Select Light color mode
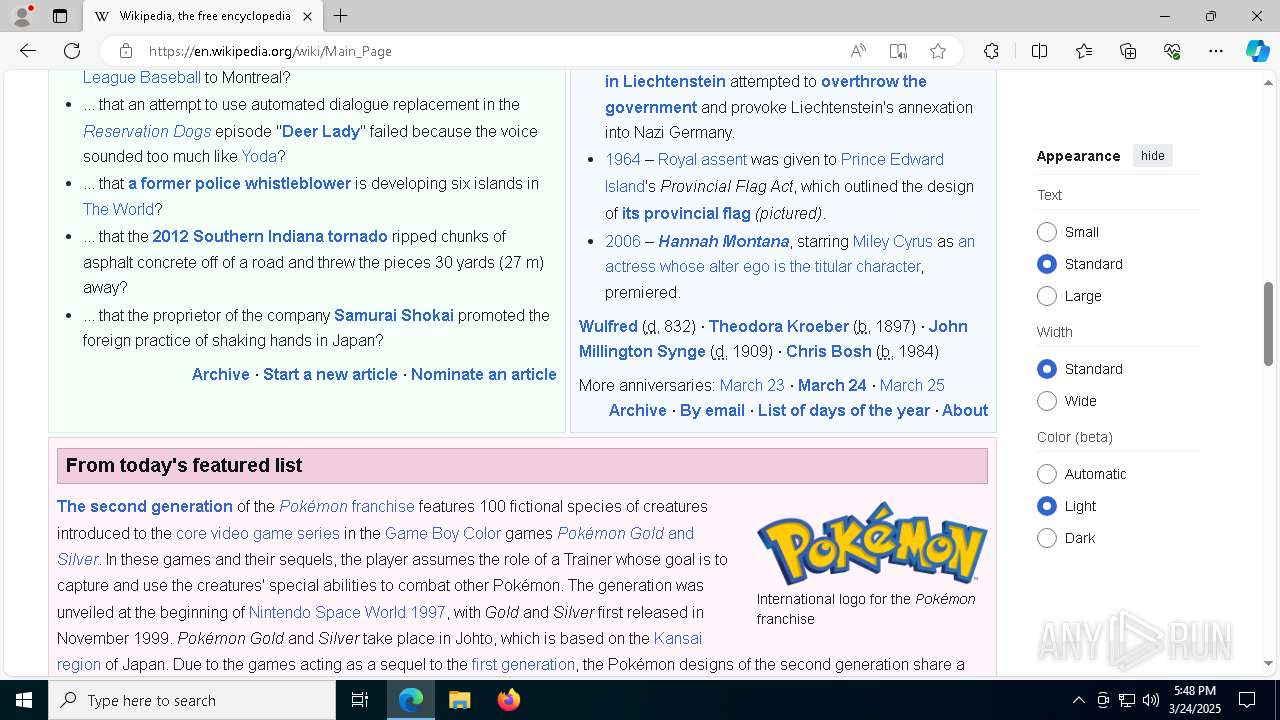Screen dimensions: 1280x720 tap(1047, 506)
